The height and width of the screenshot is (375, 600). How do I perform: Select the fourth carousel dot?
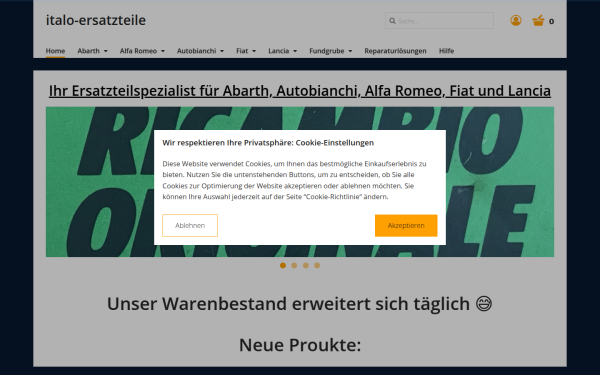tap(317, 265)
